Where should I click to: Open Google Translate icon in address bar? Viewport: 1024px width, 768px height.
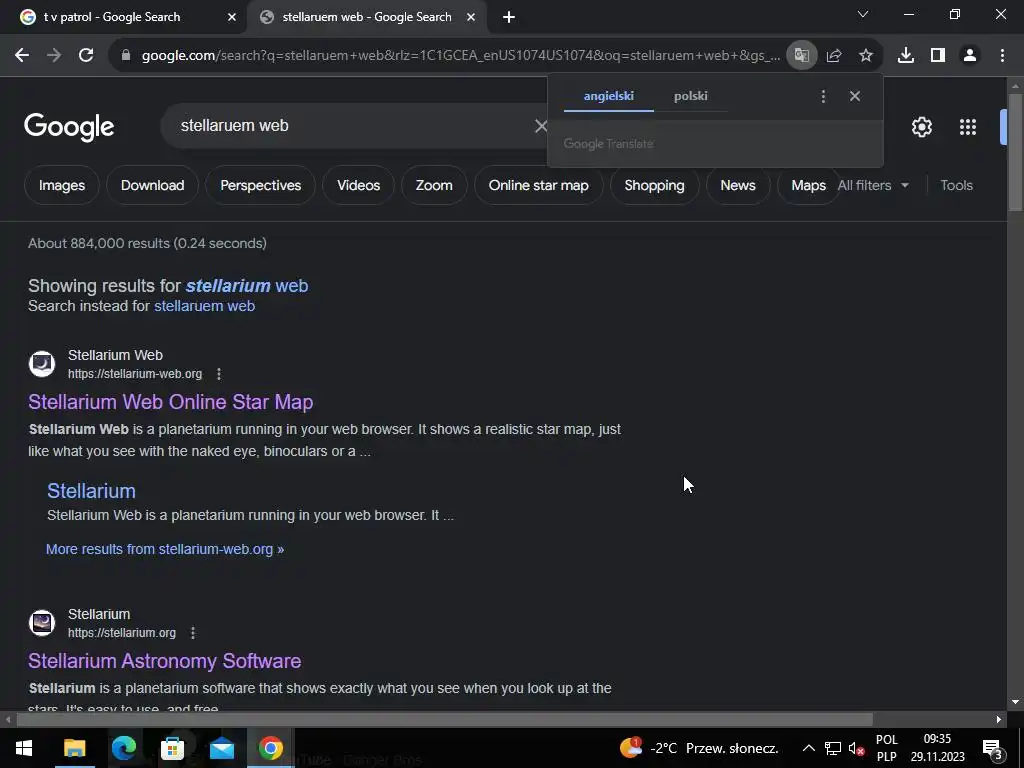pos(801,56)
